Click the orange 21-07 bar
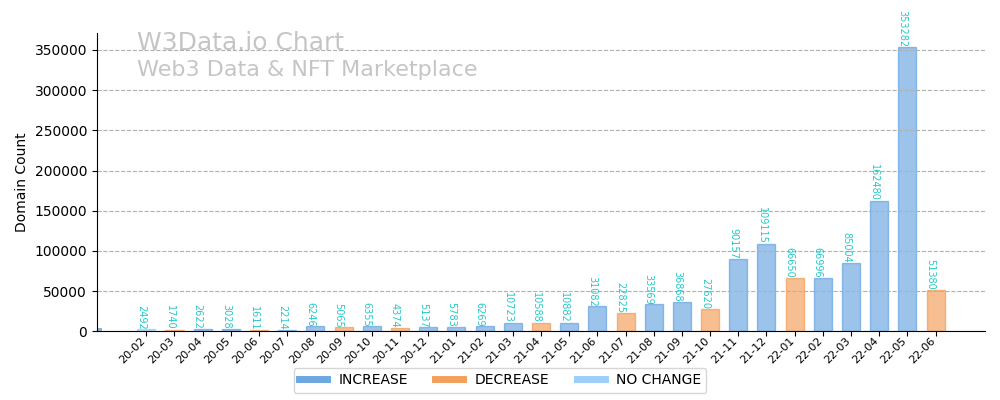The height and width of the screenshot is (400, 1000). point(626,322)
